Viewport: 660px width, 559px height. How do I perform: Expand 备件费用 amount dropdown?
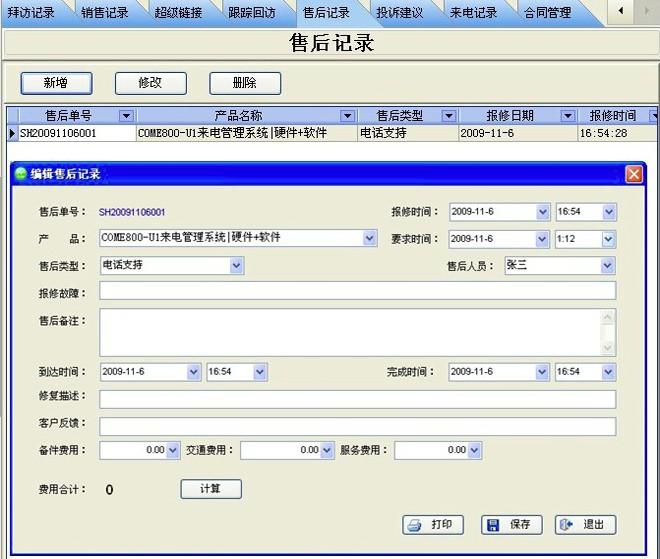click(x=173, y=451)
